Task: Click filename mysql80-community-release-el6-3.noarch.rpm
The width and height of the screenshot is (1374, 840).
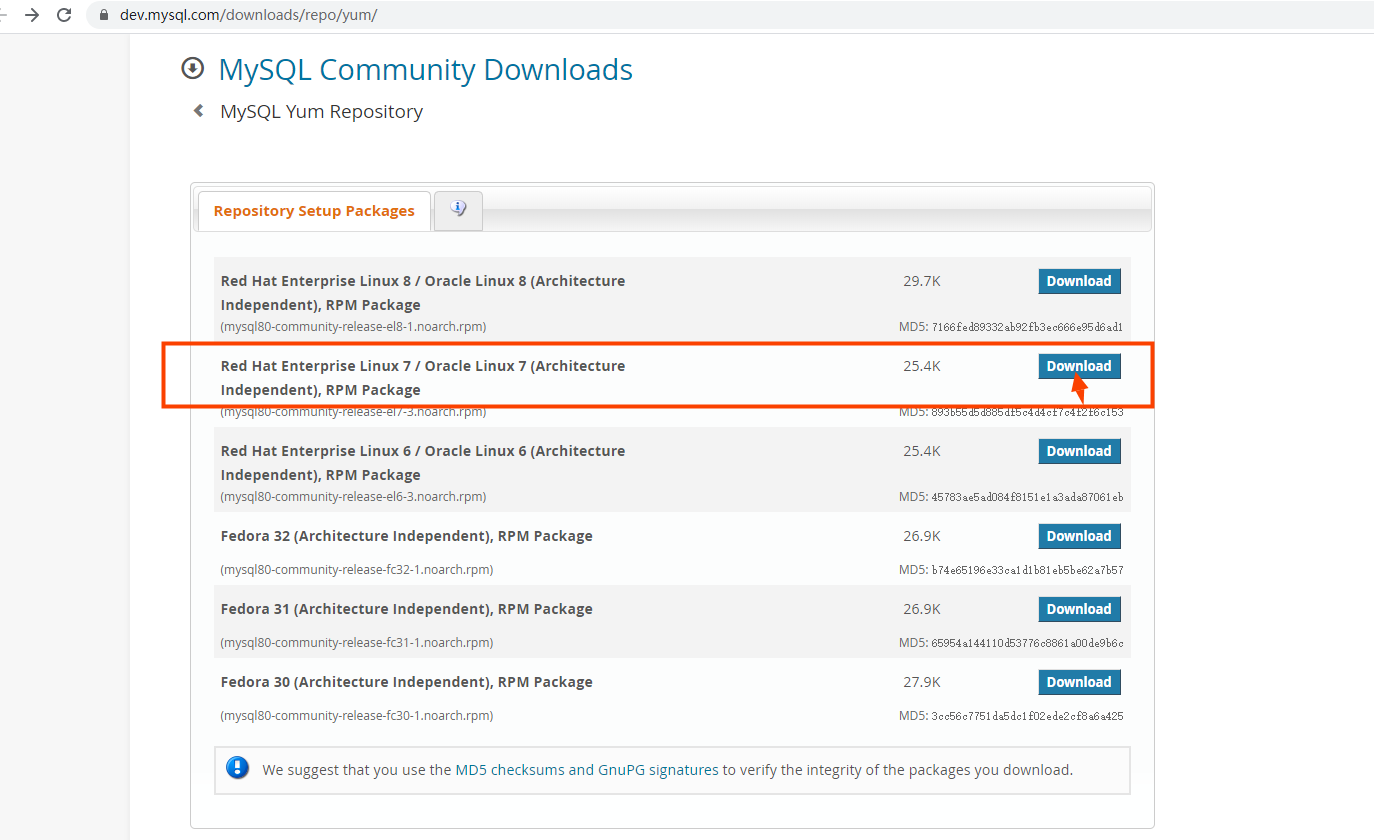Action: 354,497
